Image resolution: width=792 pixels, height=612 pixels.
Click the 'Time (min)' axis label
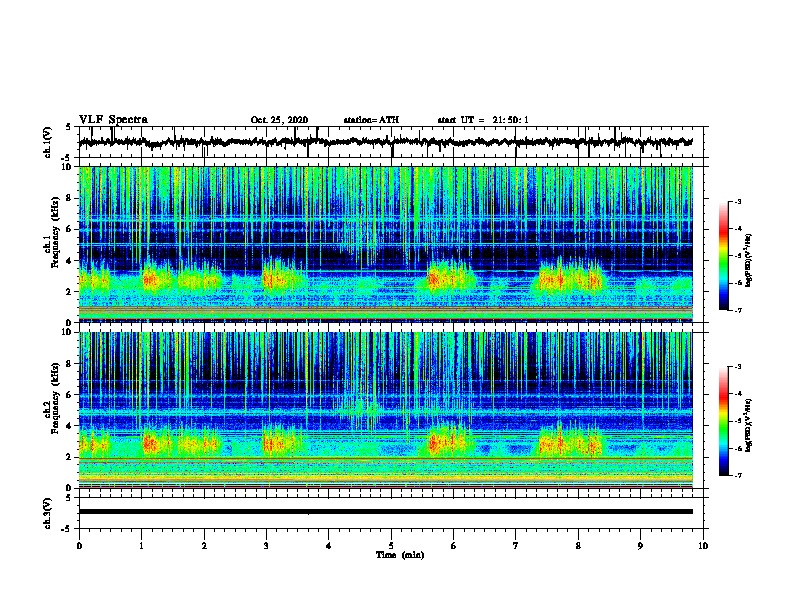[x=400, y=555]
